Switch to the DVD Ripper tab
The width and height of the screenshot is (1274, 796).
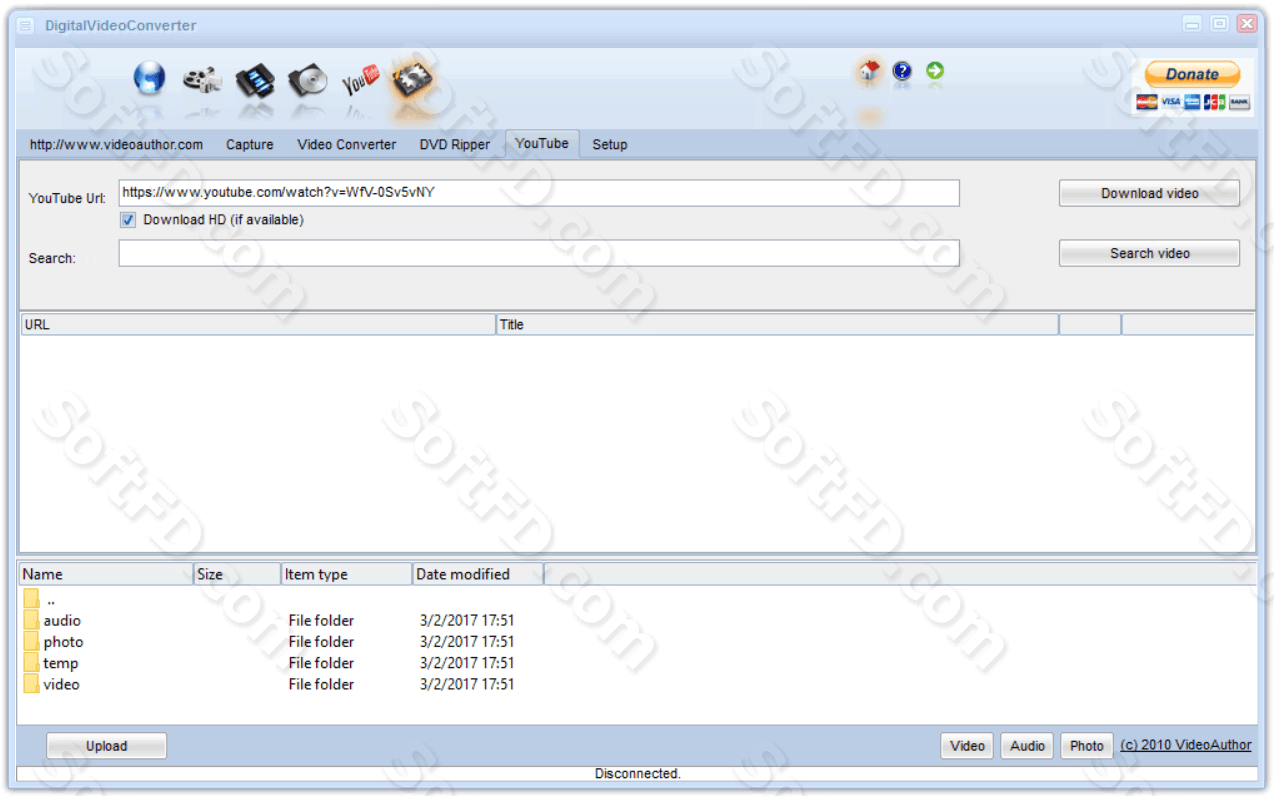pyautogui.click(x=455, y=144)
